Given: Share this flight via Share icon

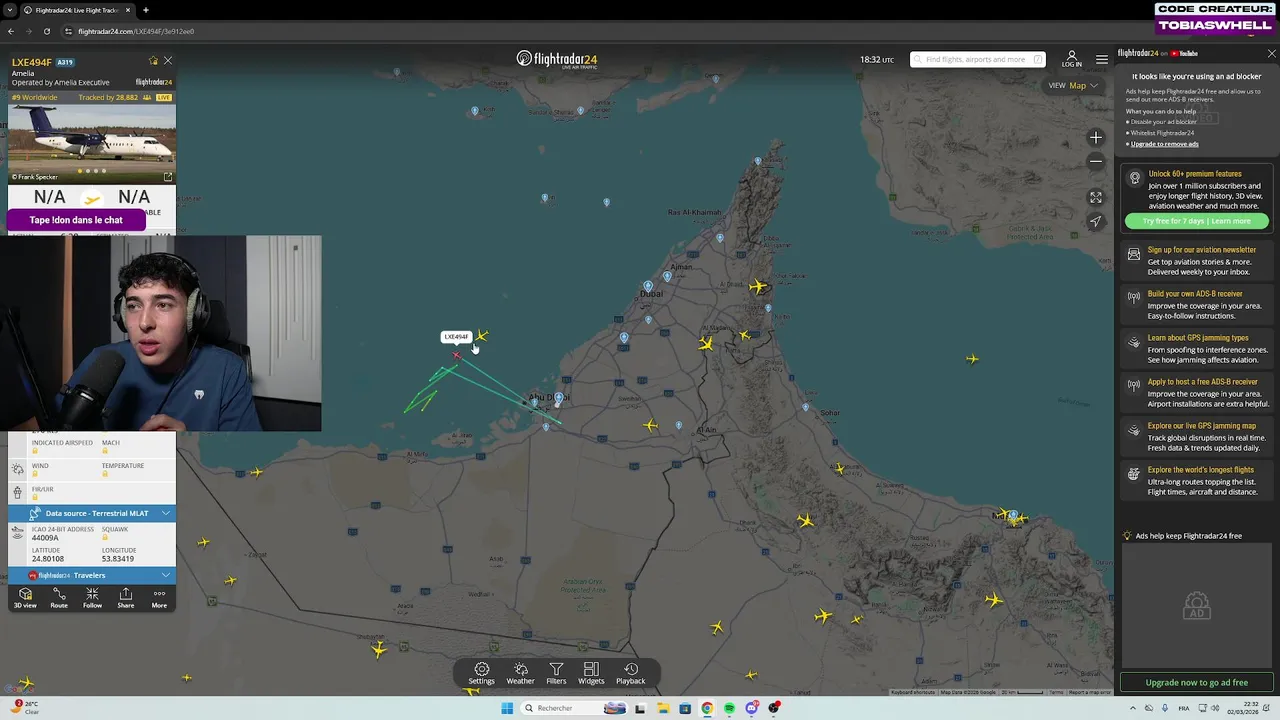Looking at the screenshot, I should pyautogui.click(x=126, y=597).
